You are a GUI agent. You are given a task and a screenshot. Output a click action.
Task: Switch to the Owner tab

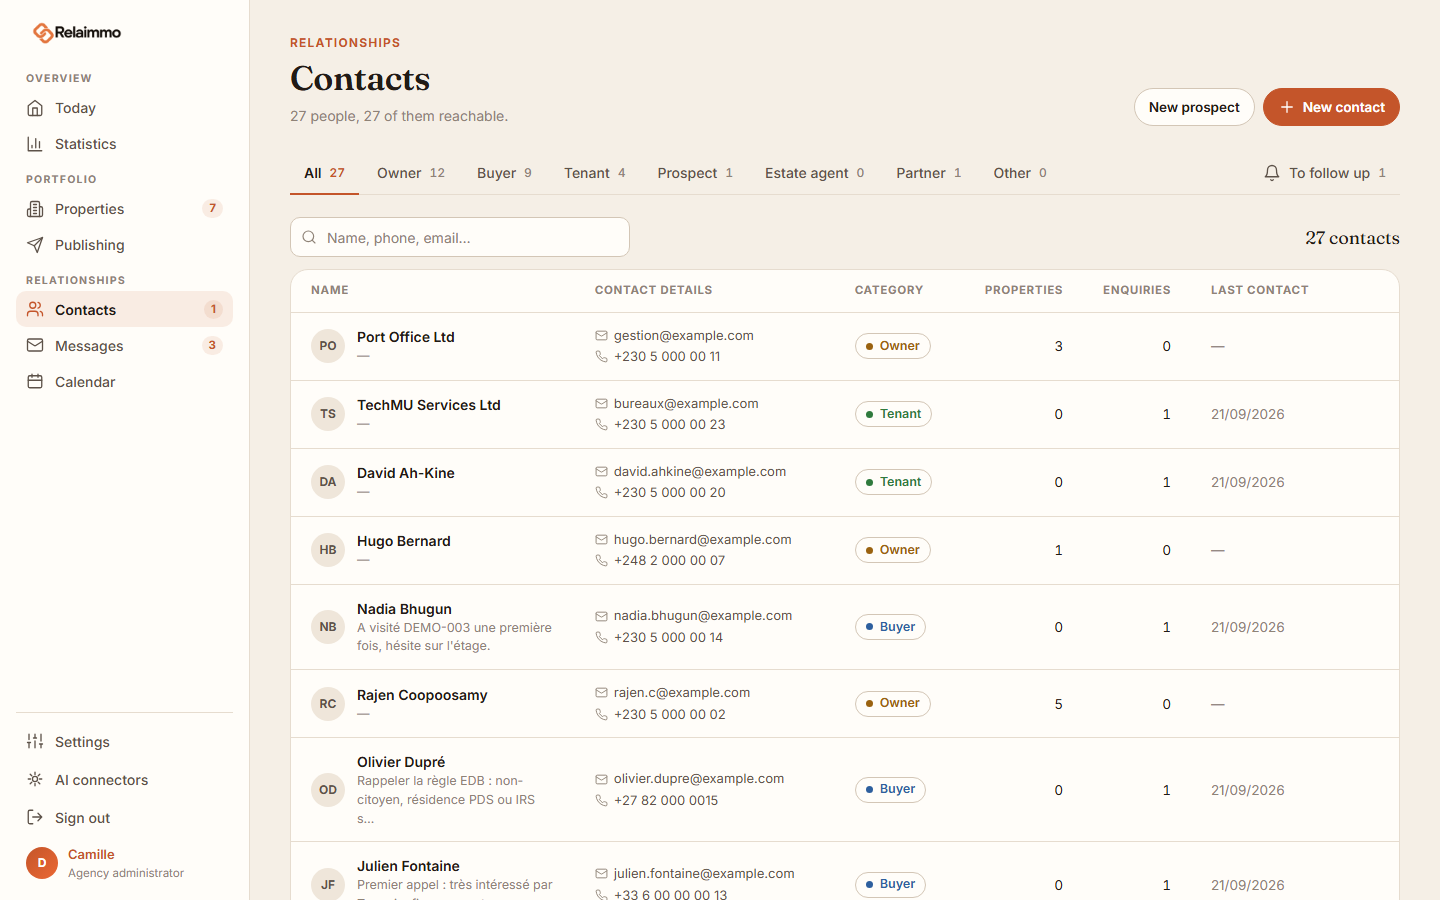(x=411, y=173)
